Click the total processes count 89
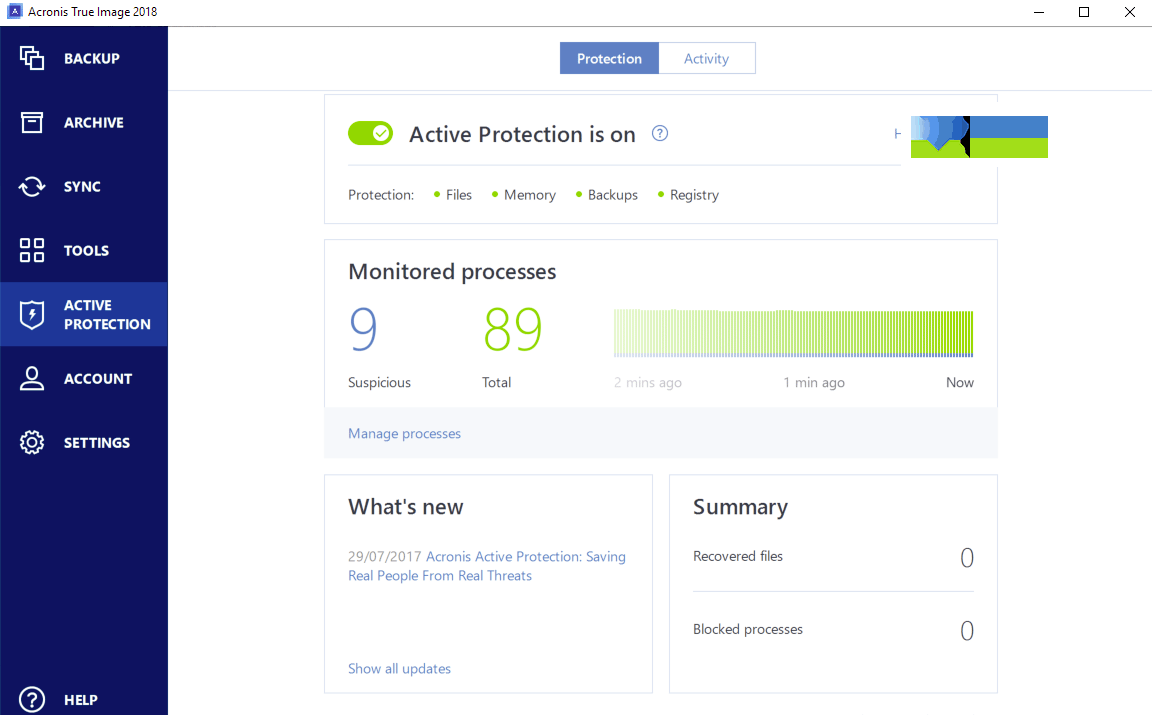This screenshot has width=1152, height=715. [x=513, y=328]
